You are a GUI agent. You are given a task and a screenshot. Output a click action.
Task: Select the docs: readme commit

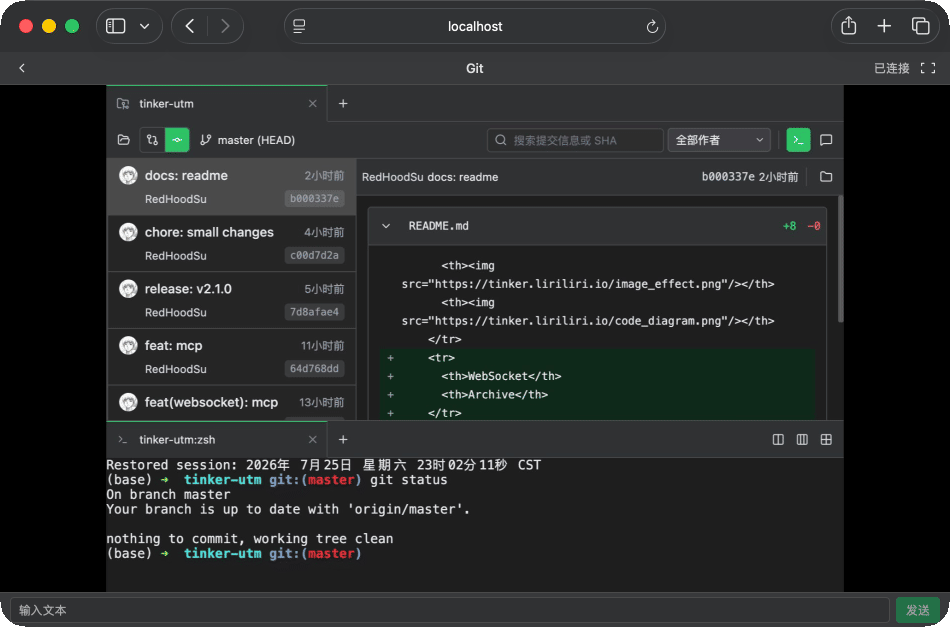click(x=231, y=187)
